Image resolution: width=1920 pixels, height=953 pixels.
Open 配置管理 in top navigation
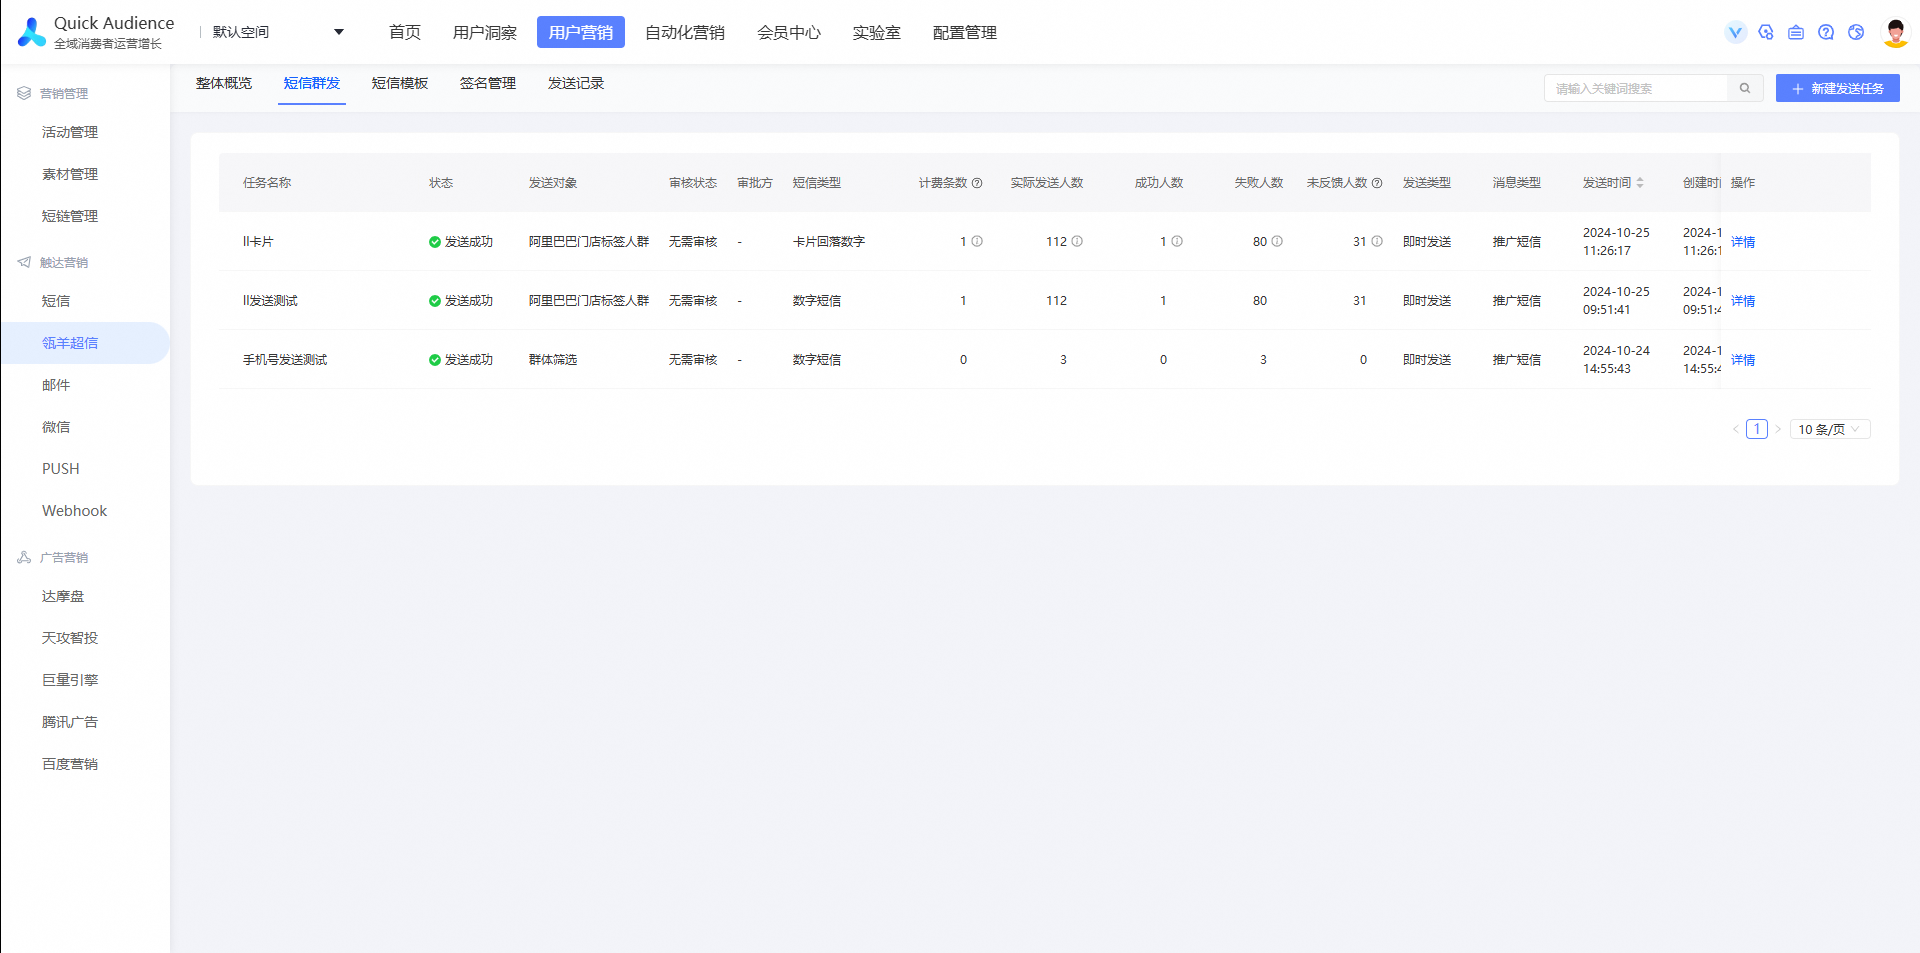pyautogui.click(x=965, y=32)
